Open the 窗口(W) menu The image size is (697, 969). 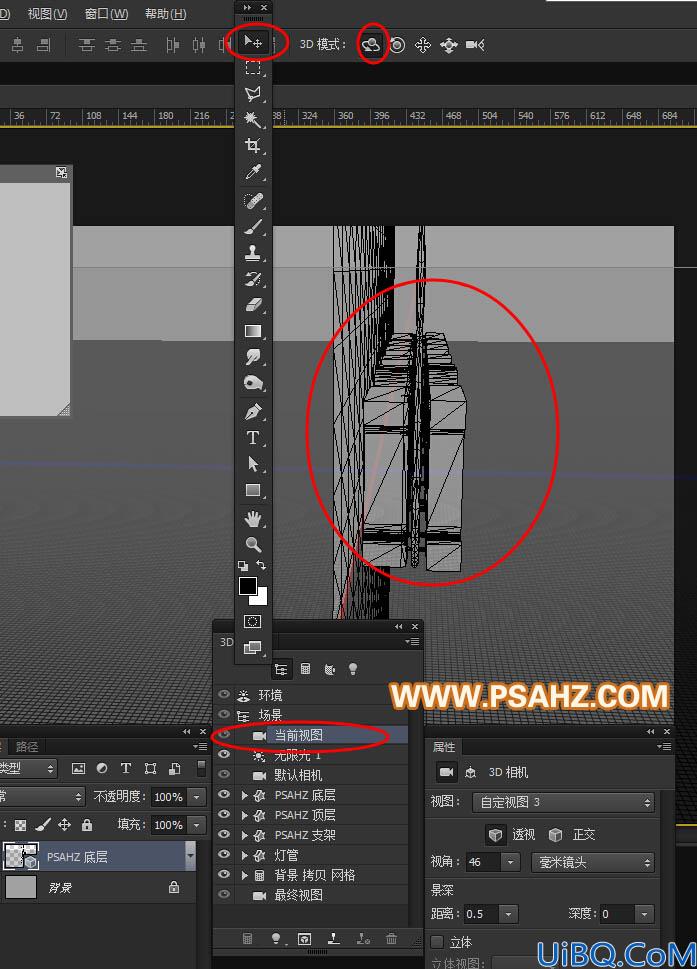point(106,14)
